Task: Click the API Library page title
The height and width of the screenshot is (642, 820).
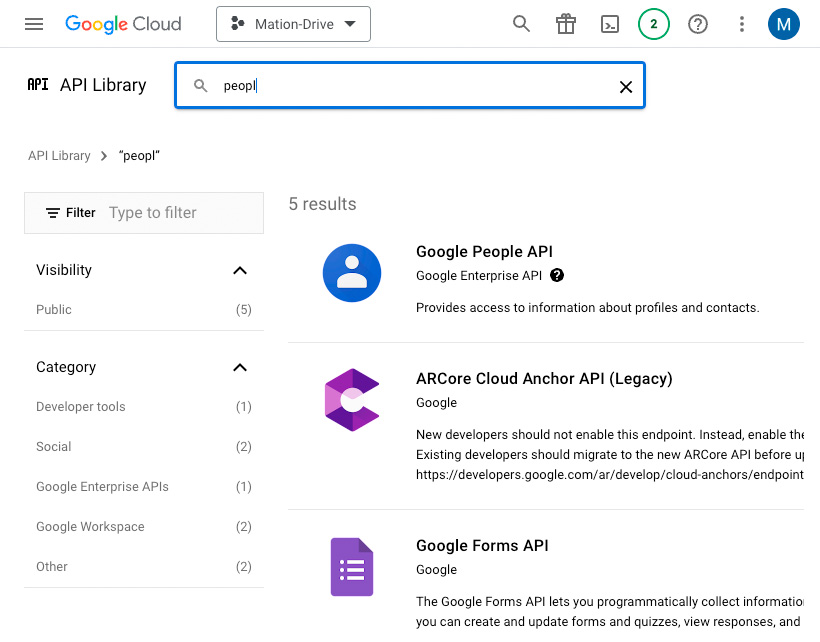Action: pos(103,85)
